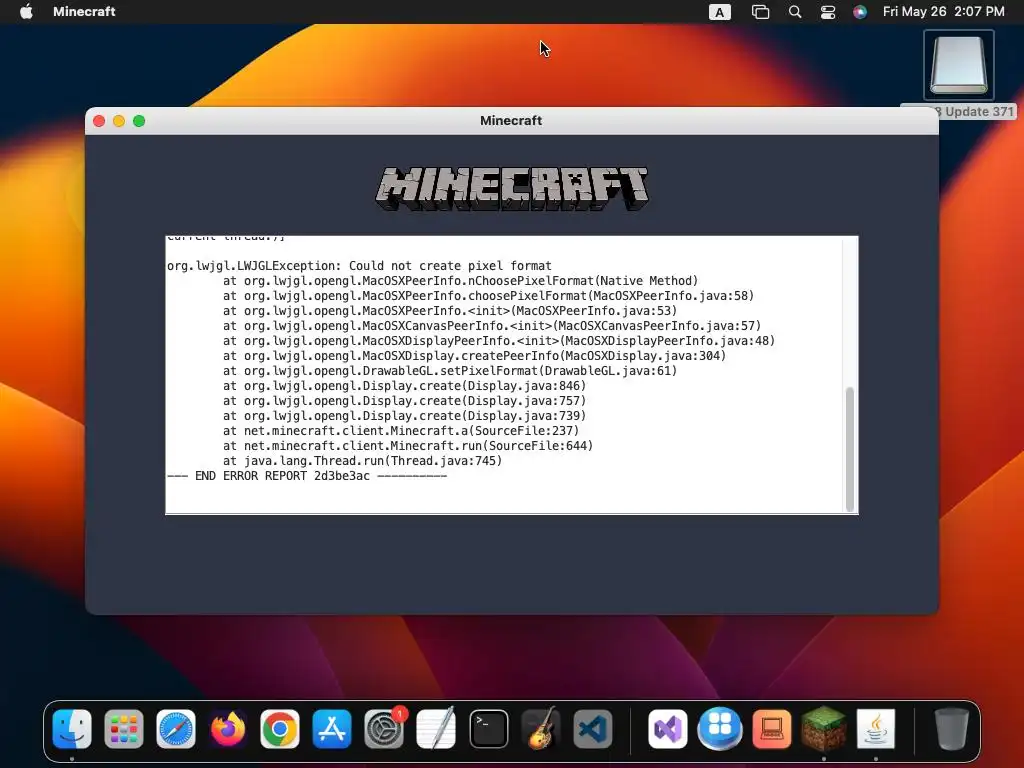Minimize the Minecraft window with yellow button
1024x768 pixels.
[x=119, y=121]
